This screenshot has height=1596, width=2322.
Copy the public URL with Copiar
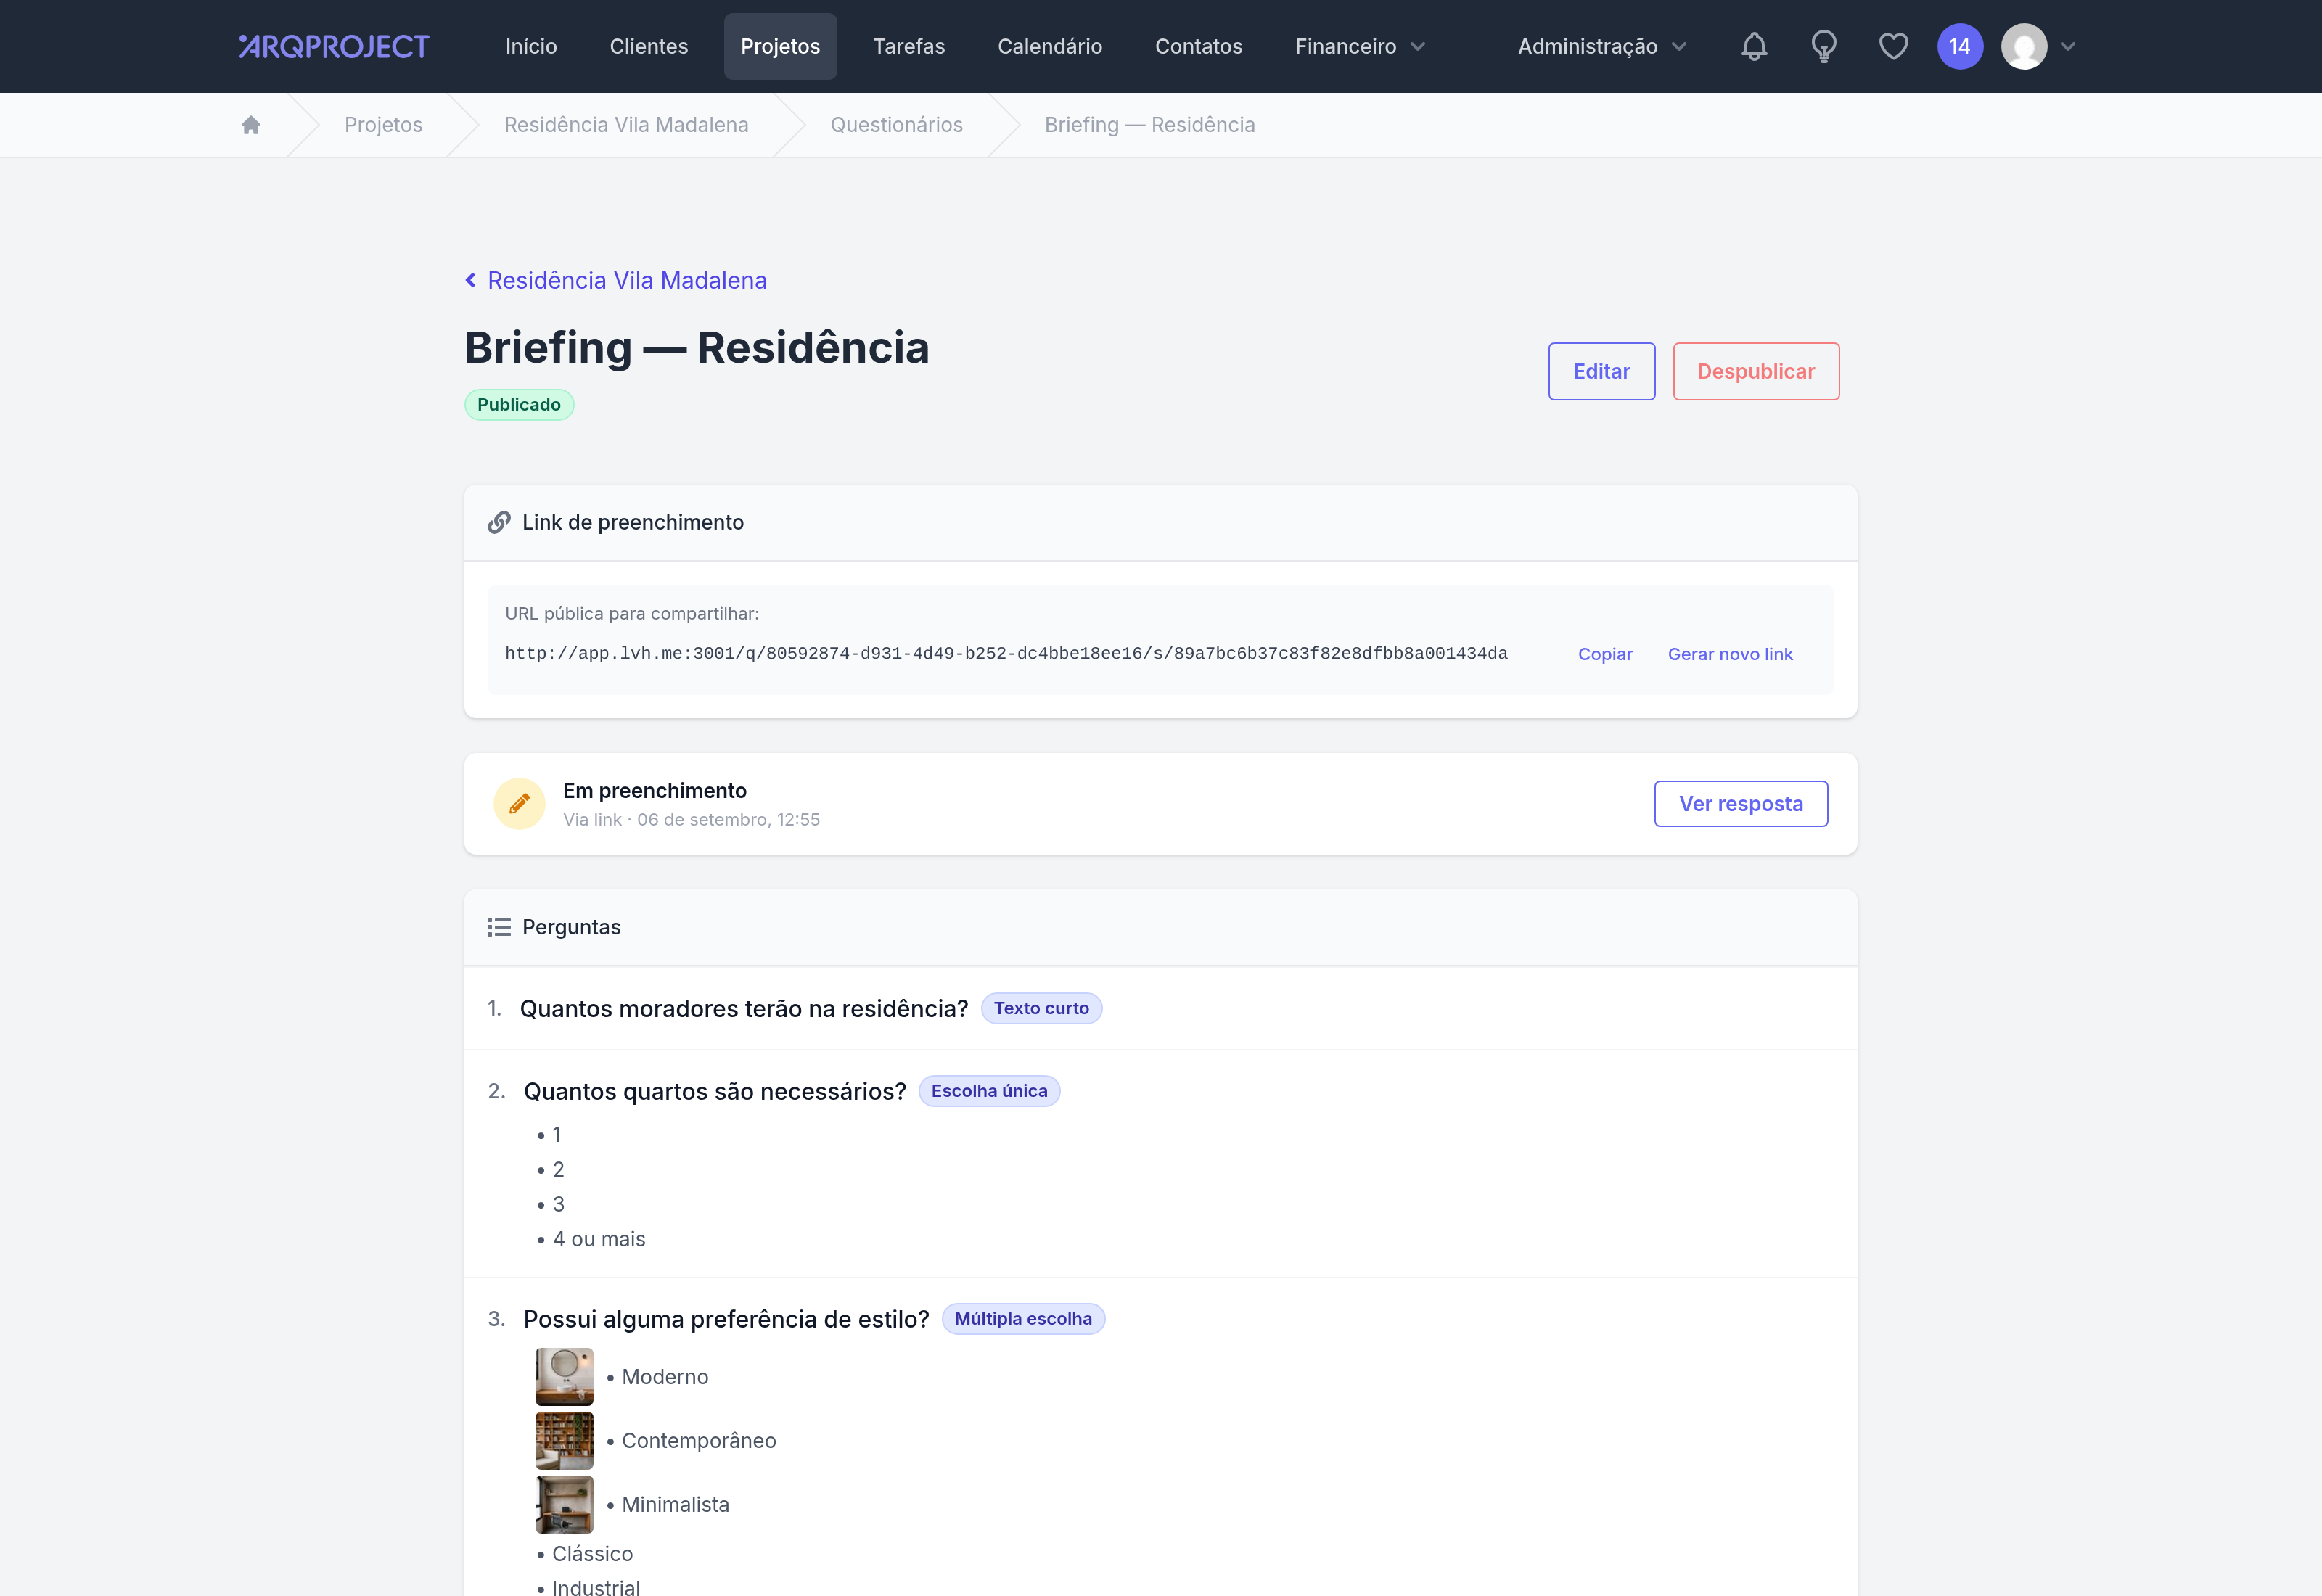tap(1605, 654)
